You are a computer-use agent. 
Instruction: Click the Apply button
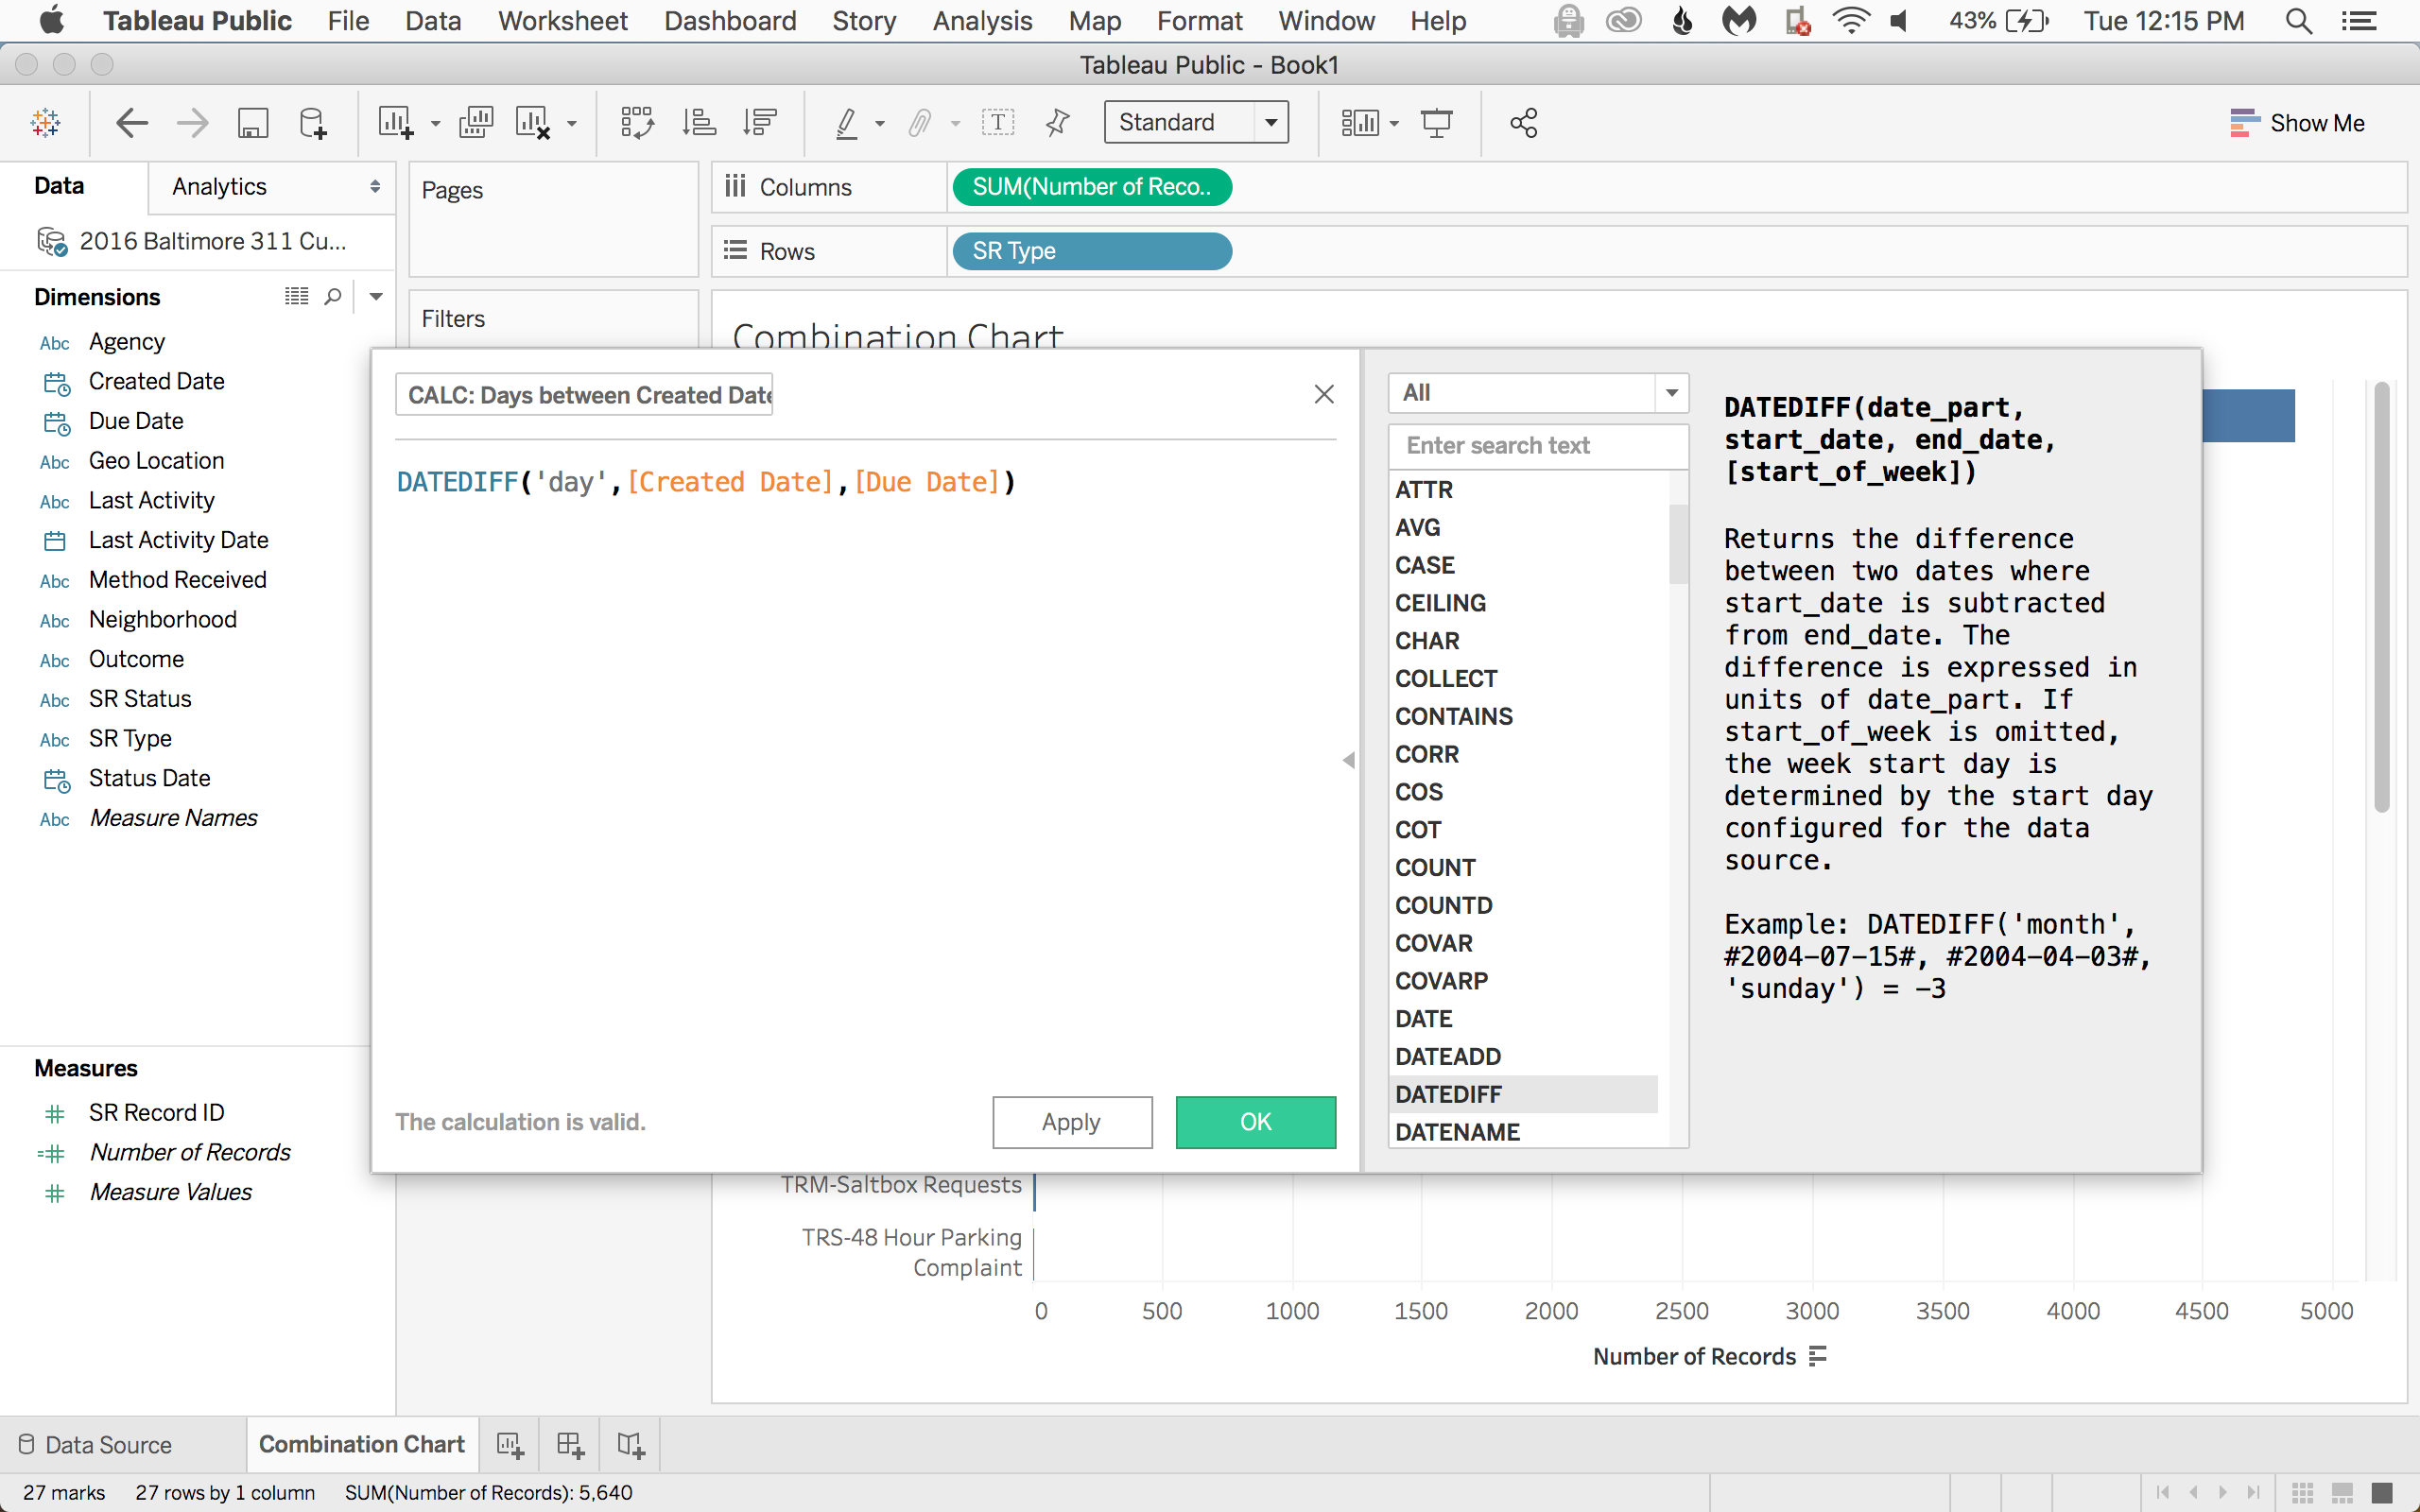(1072, 1122)
